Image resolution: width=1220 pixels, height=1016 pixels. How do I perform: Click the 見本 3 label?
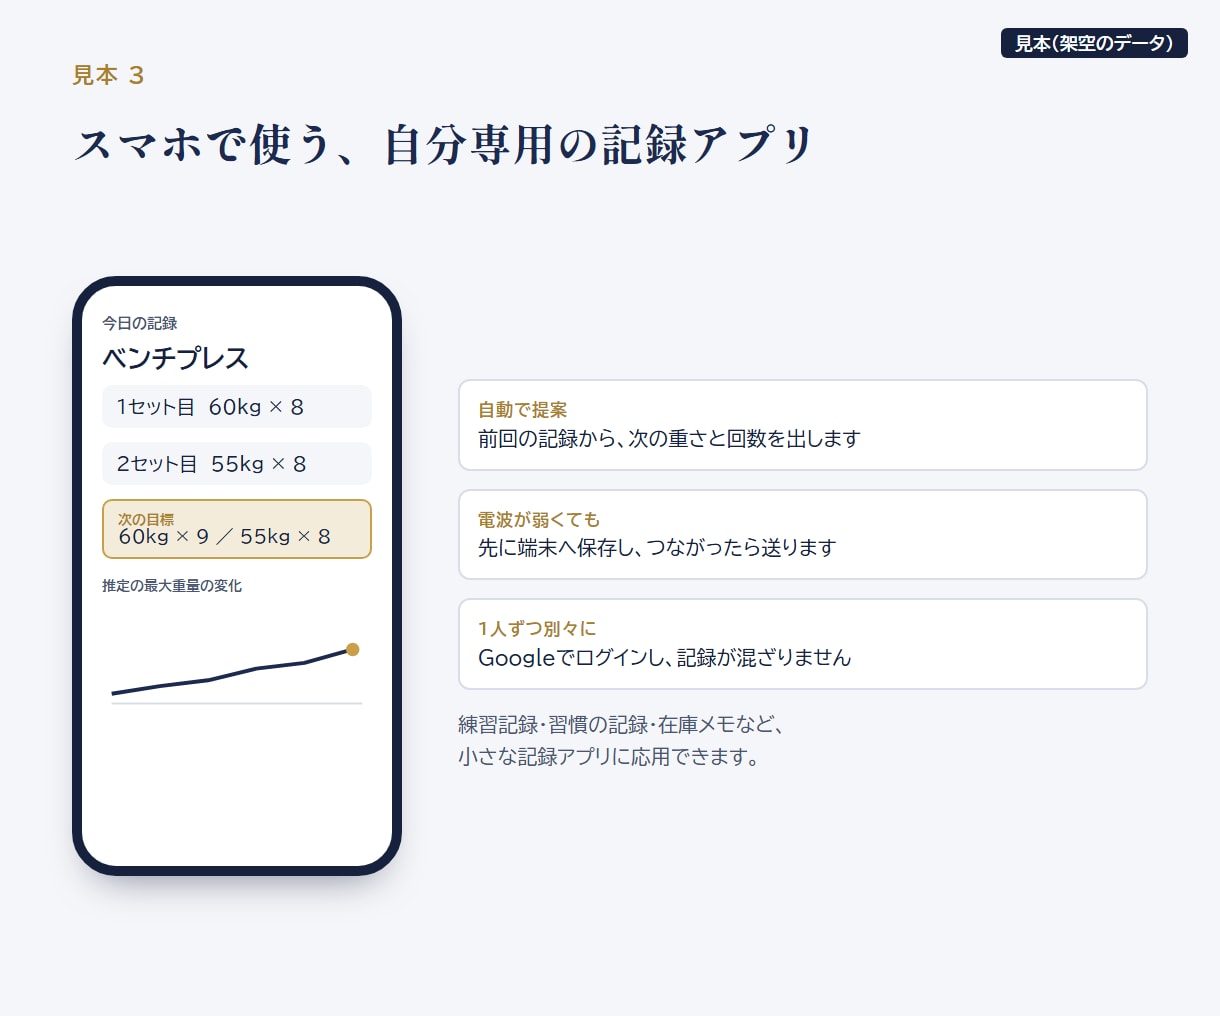pyautogui.click(x=108, y=75)
